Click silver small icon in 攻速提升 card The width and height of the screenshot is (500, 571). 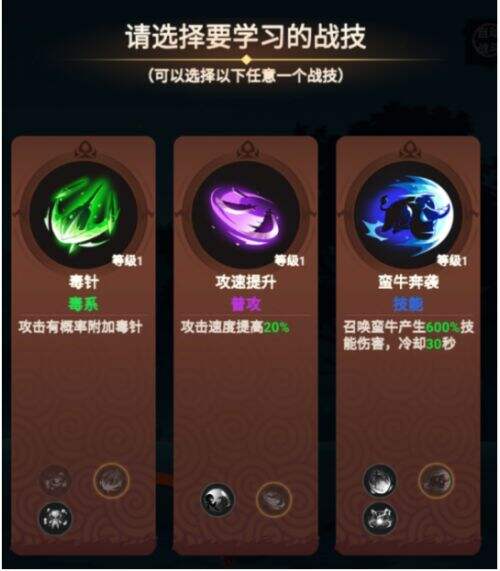pyautogui.click(x=218, y=500)
